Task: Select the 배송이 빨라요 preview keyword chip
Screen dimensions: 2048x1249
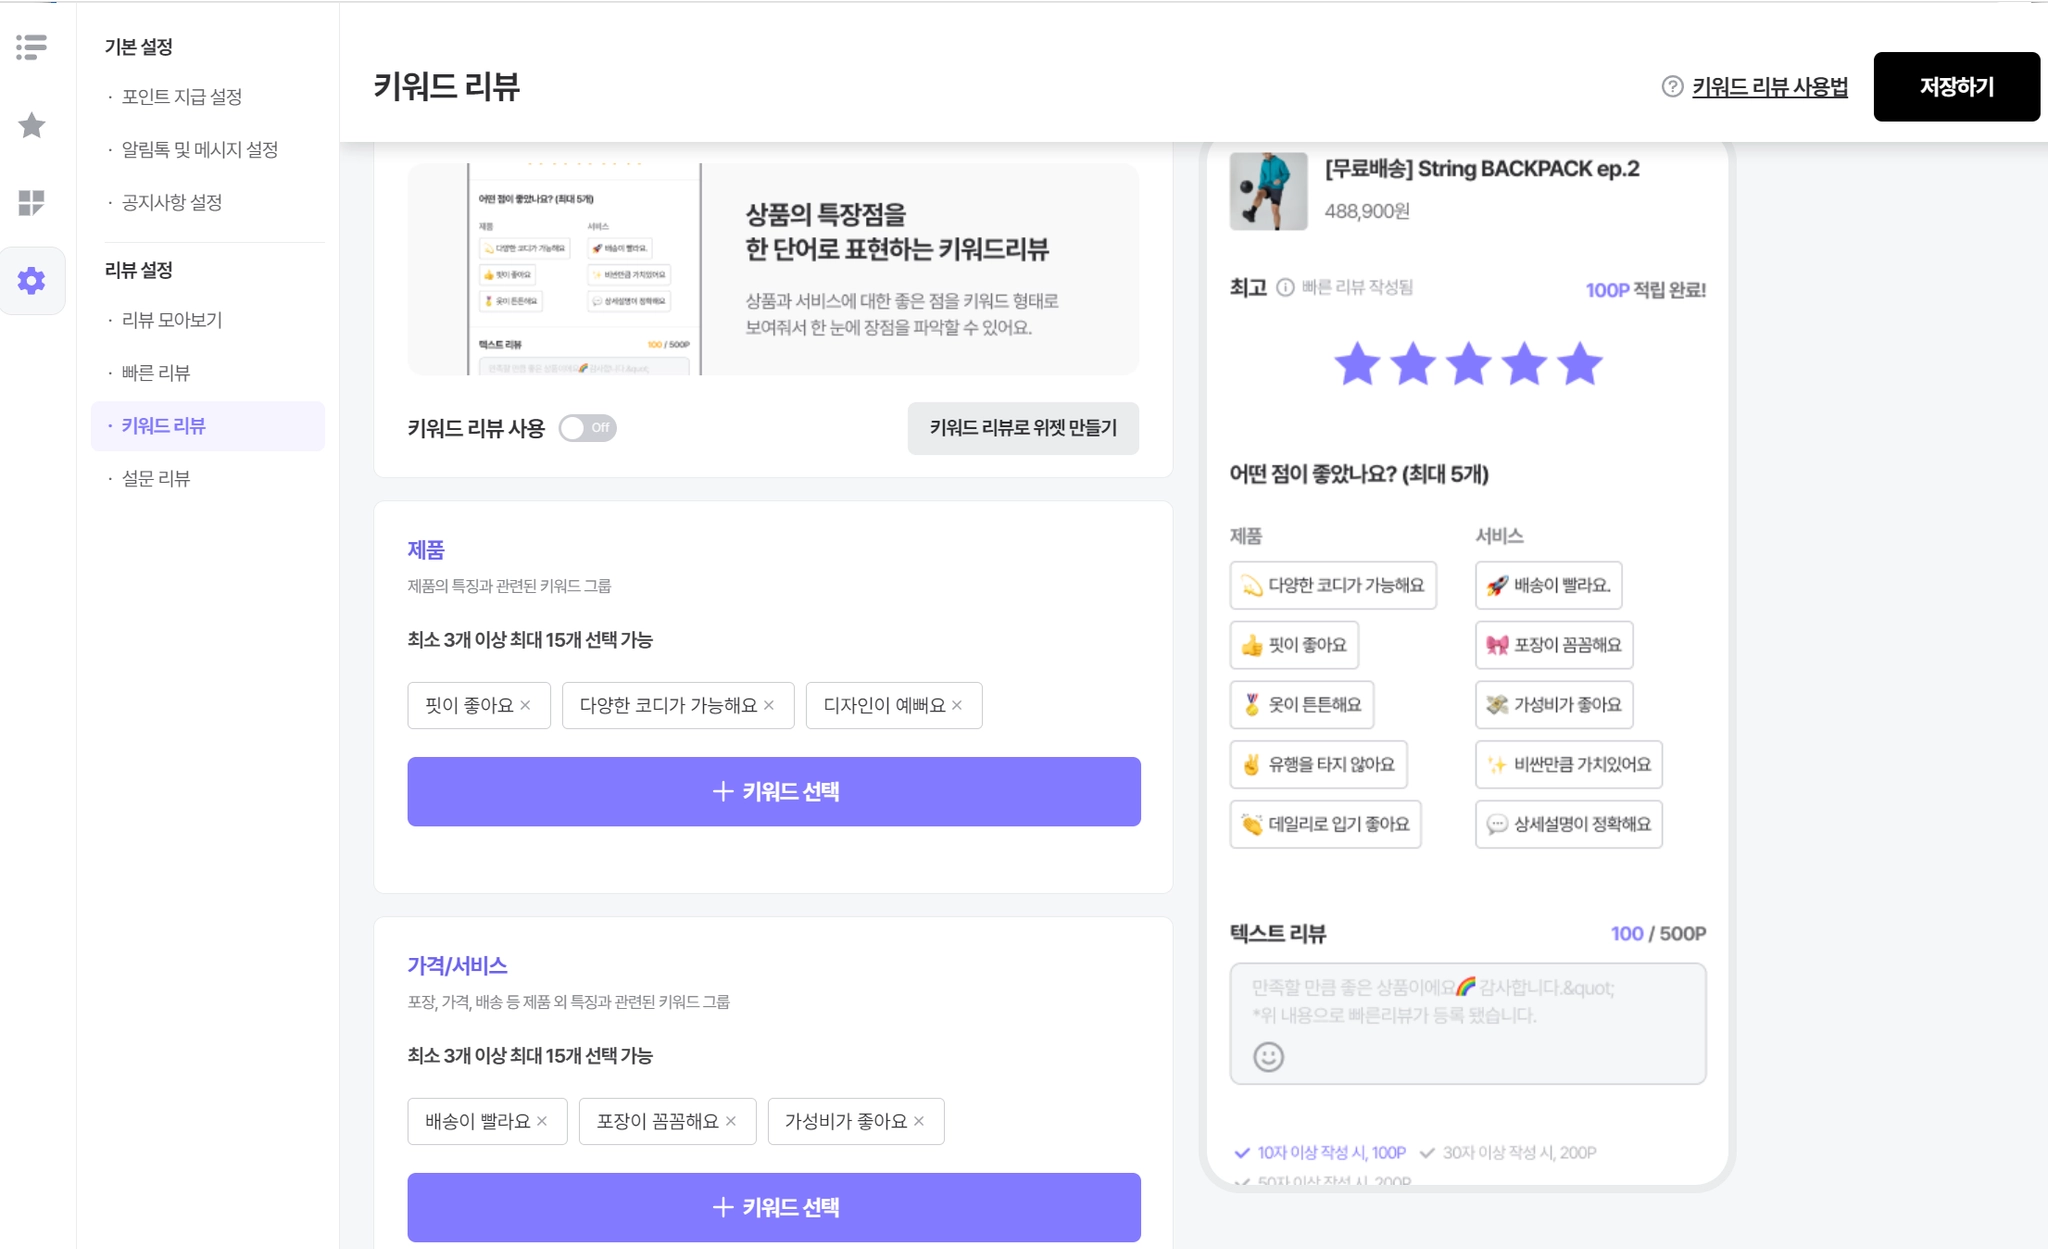Action: coord(1548,585)
